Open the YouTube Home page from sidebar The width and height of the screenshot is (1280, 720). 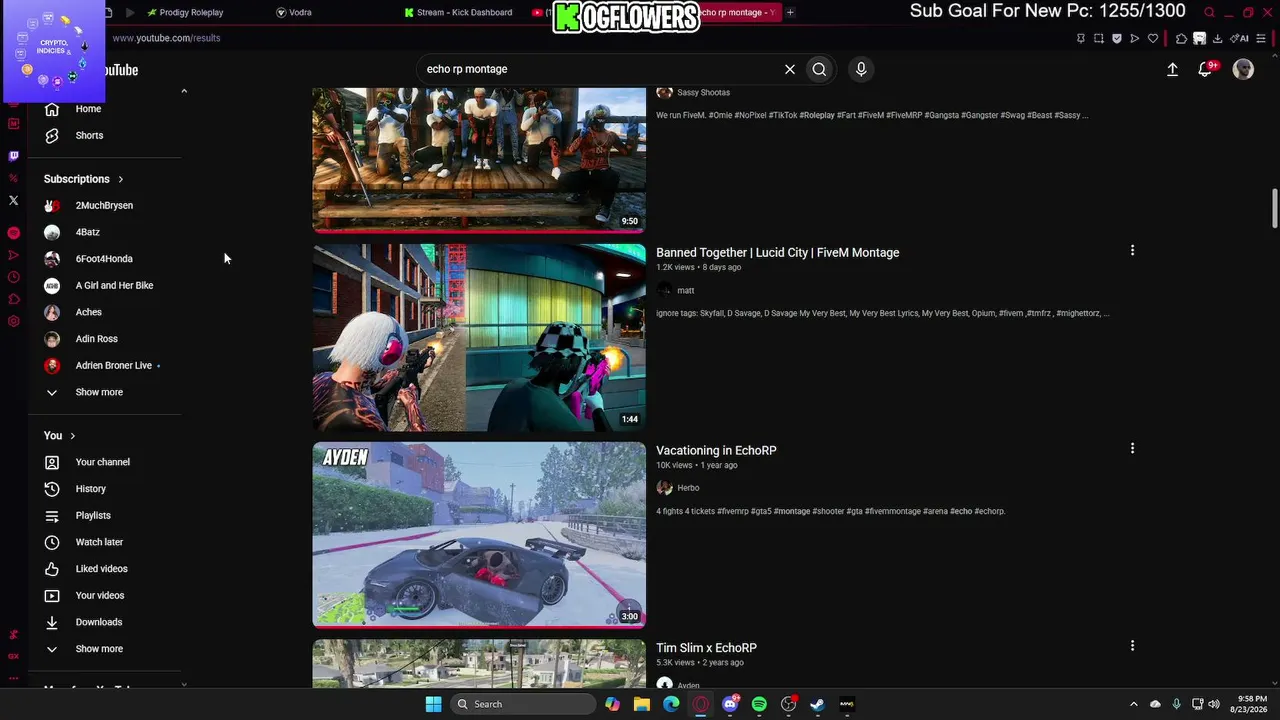click(88, 109)
